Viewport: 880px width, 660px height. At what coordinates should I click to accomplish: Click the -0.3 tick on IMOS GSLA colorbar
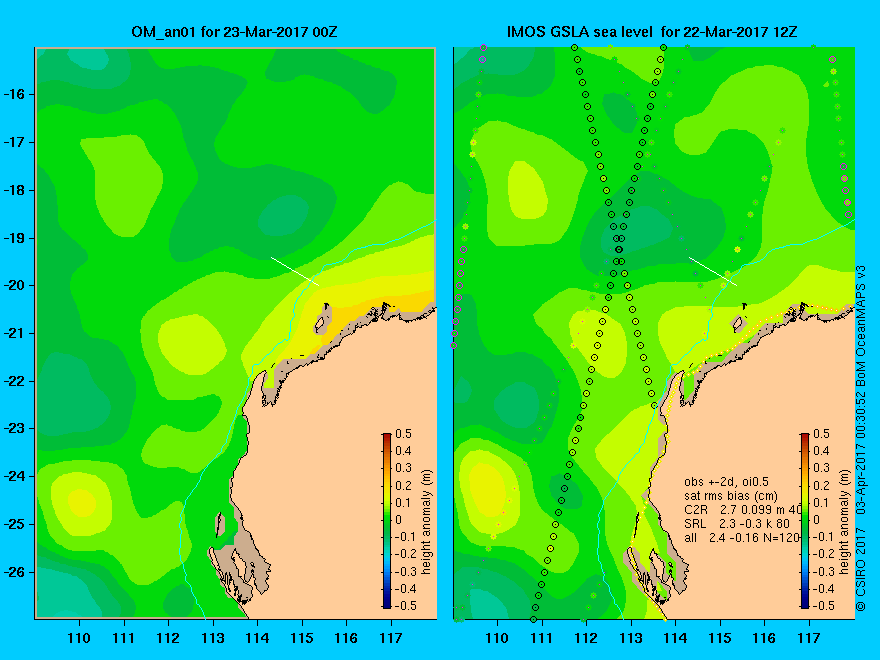[x=822, y=571]
